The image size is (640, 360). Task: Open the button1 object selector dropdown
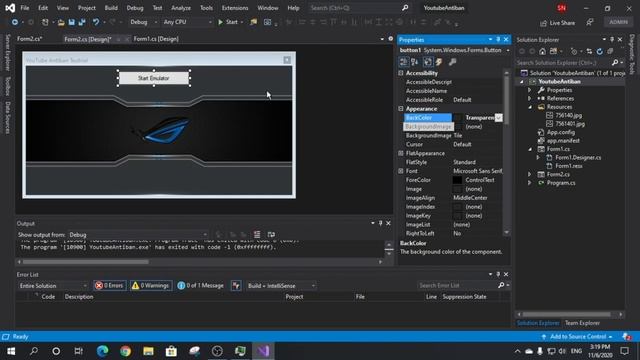[x=508, y=50]
